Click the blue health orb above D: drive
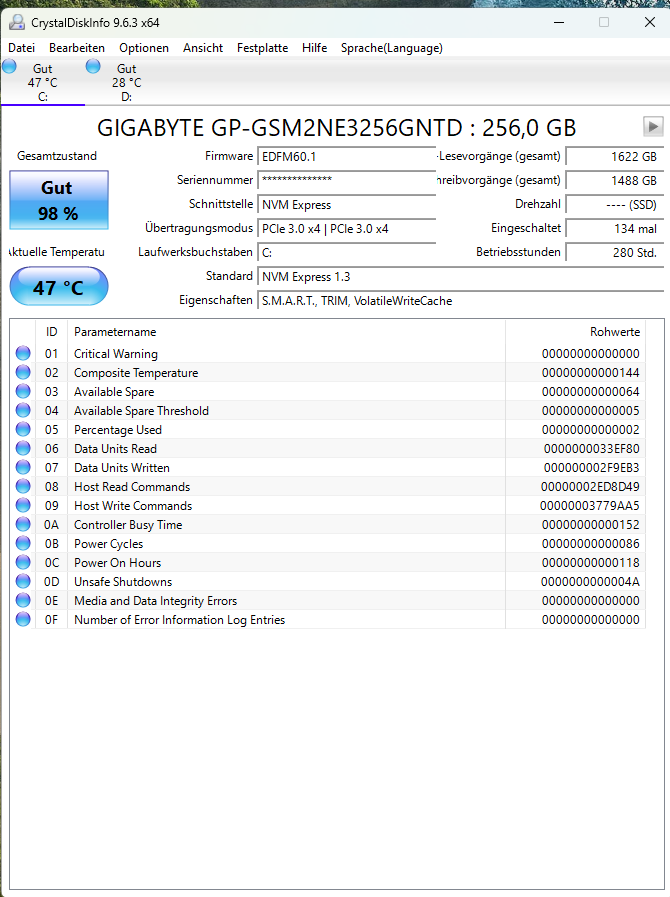The height and width of the screenshot is (897, 670). [93, 66]
